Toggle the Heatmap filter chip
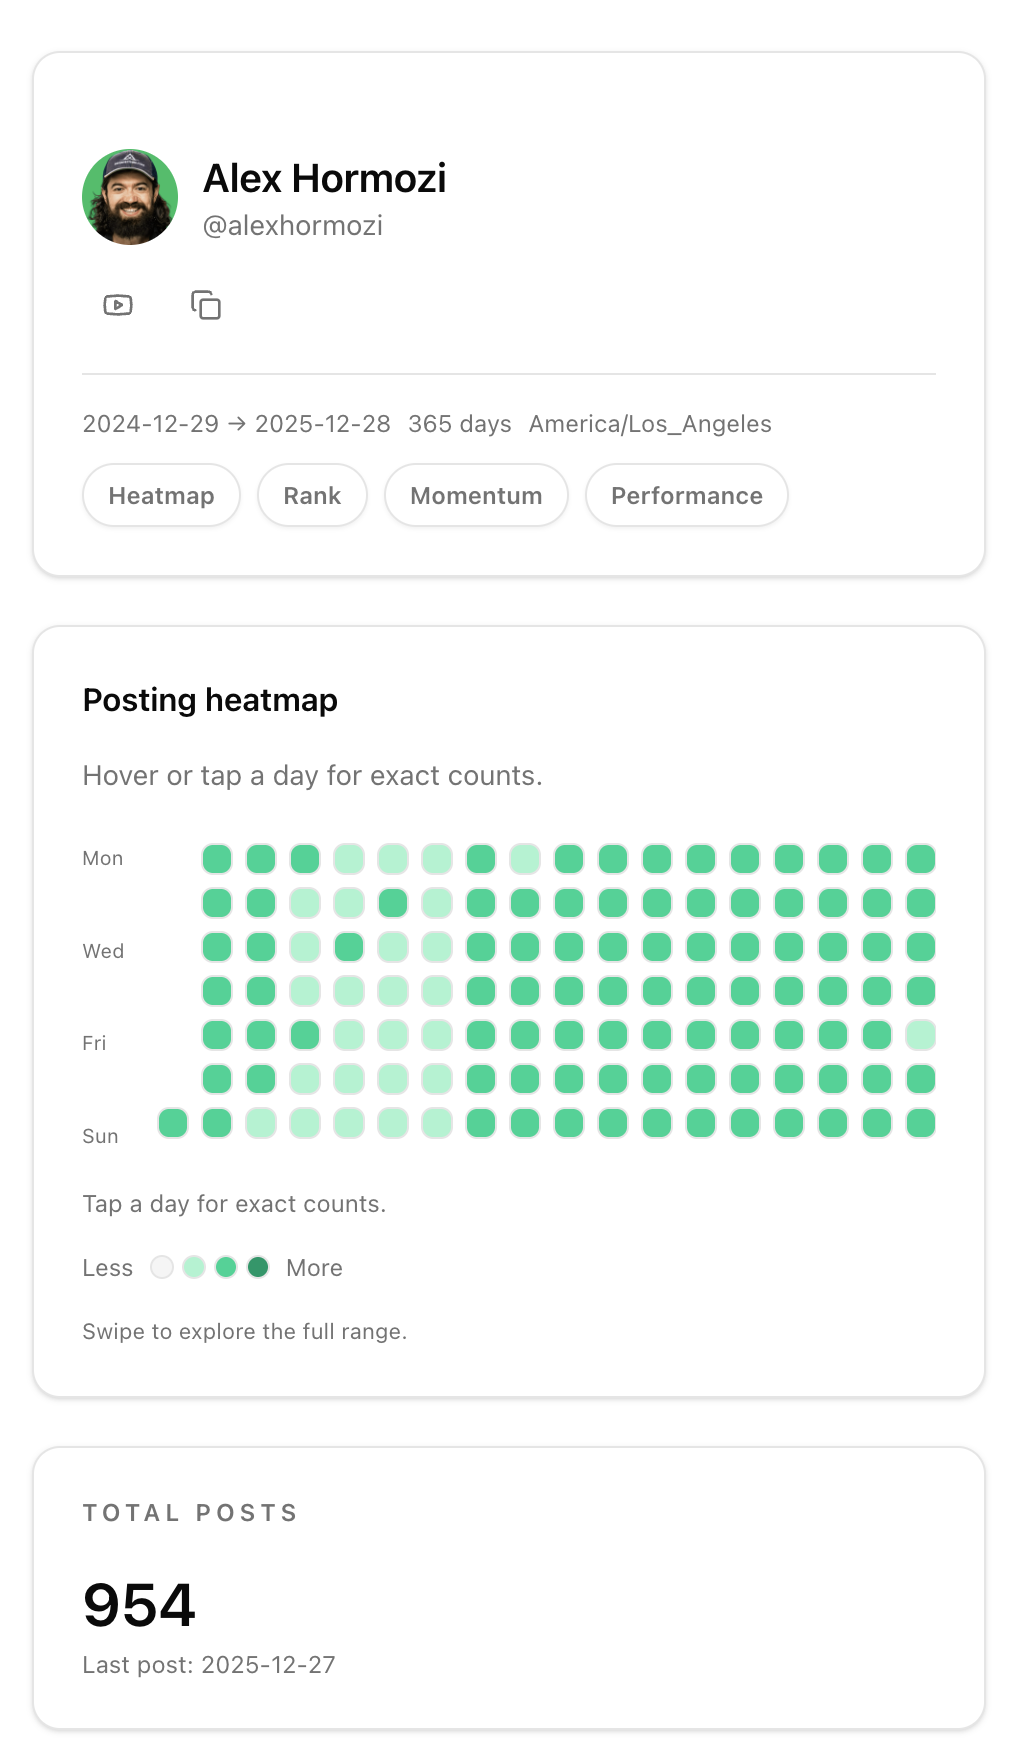This screenshot has width=1014, height=1748. [161, 495]
